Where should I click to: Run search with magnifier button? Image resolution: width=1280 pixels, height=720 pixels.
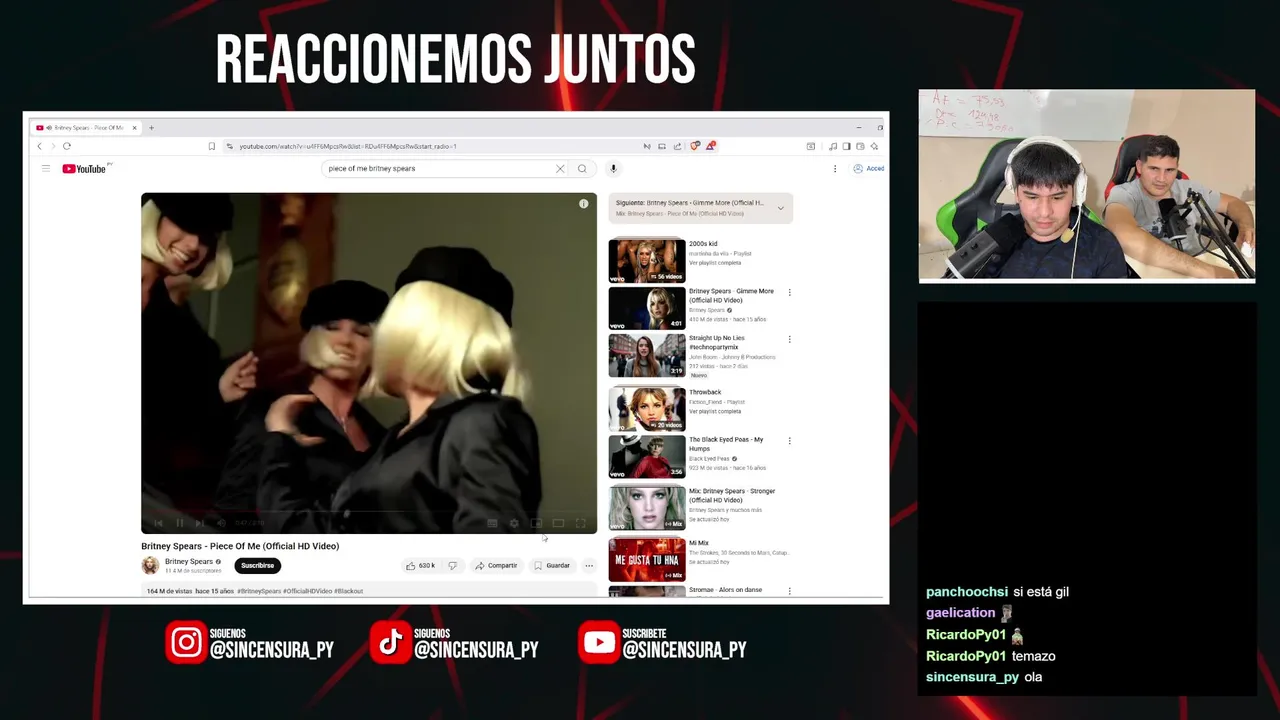[x=582, y=169]
